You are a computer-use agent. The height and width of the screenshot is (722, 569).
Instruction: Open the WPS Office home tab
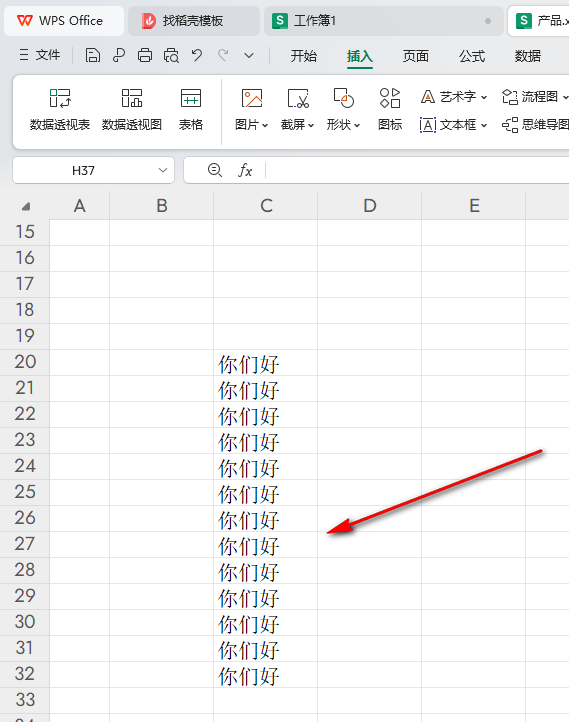(x=64, y=21)
